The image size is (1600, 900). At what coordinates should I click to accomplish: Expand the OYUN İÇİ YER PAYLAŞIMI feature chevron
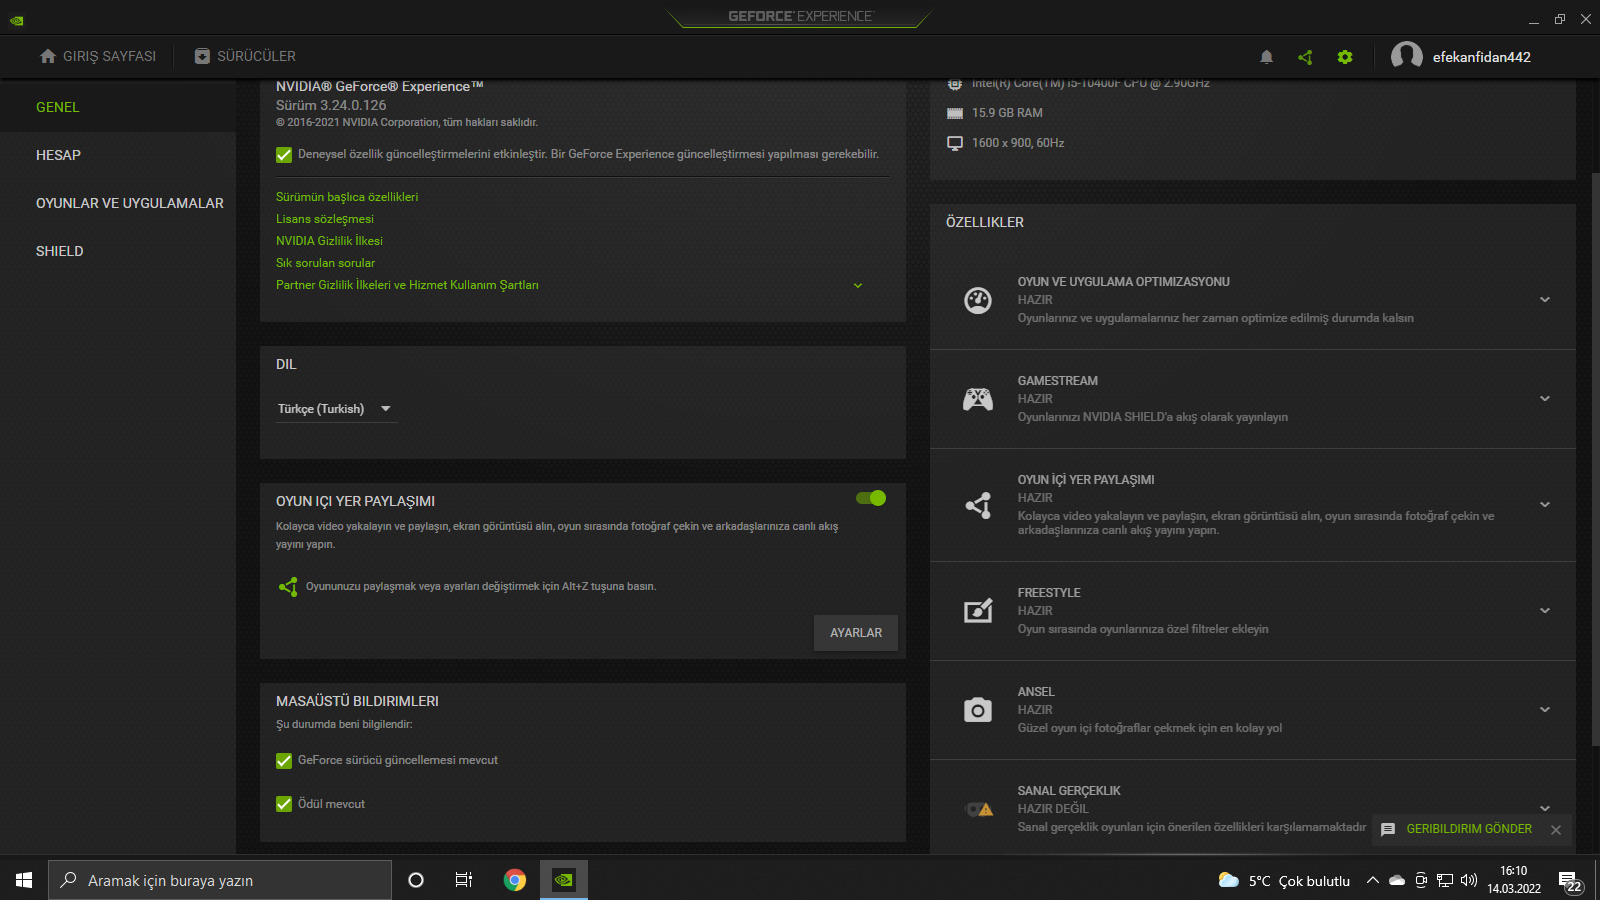click(x=1545, y=505)
